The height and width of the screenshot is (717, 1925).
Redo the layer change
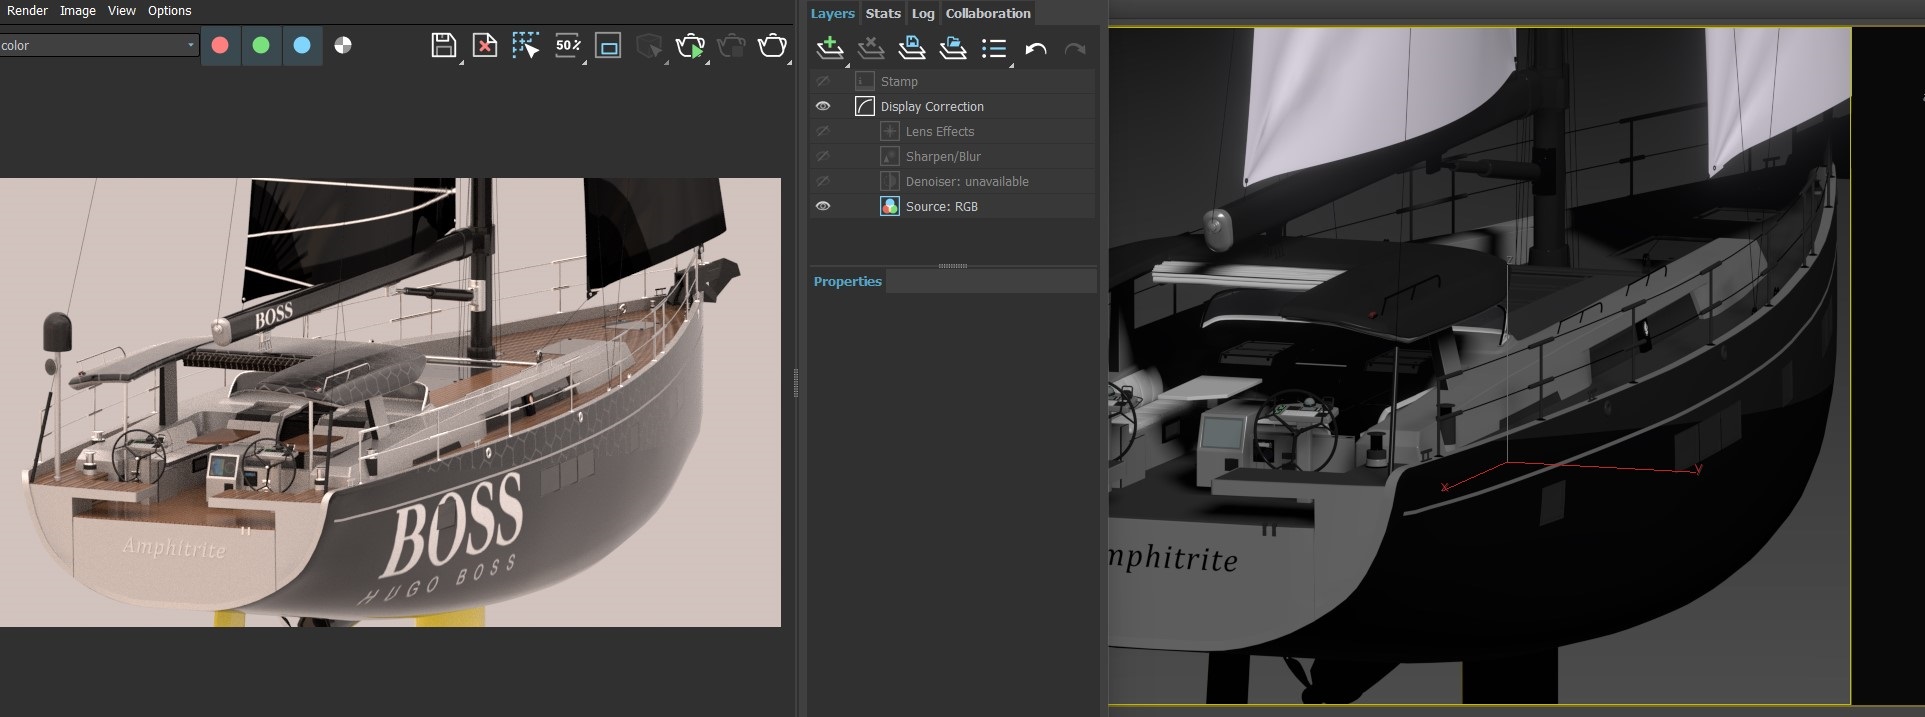click(1075, 47)
